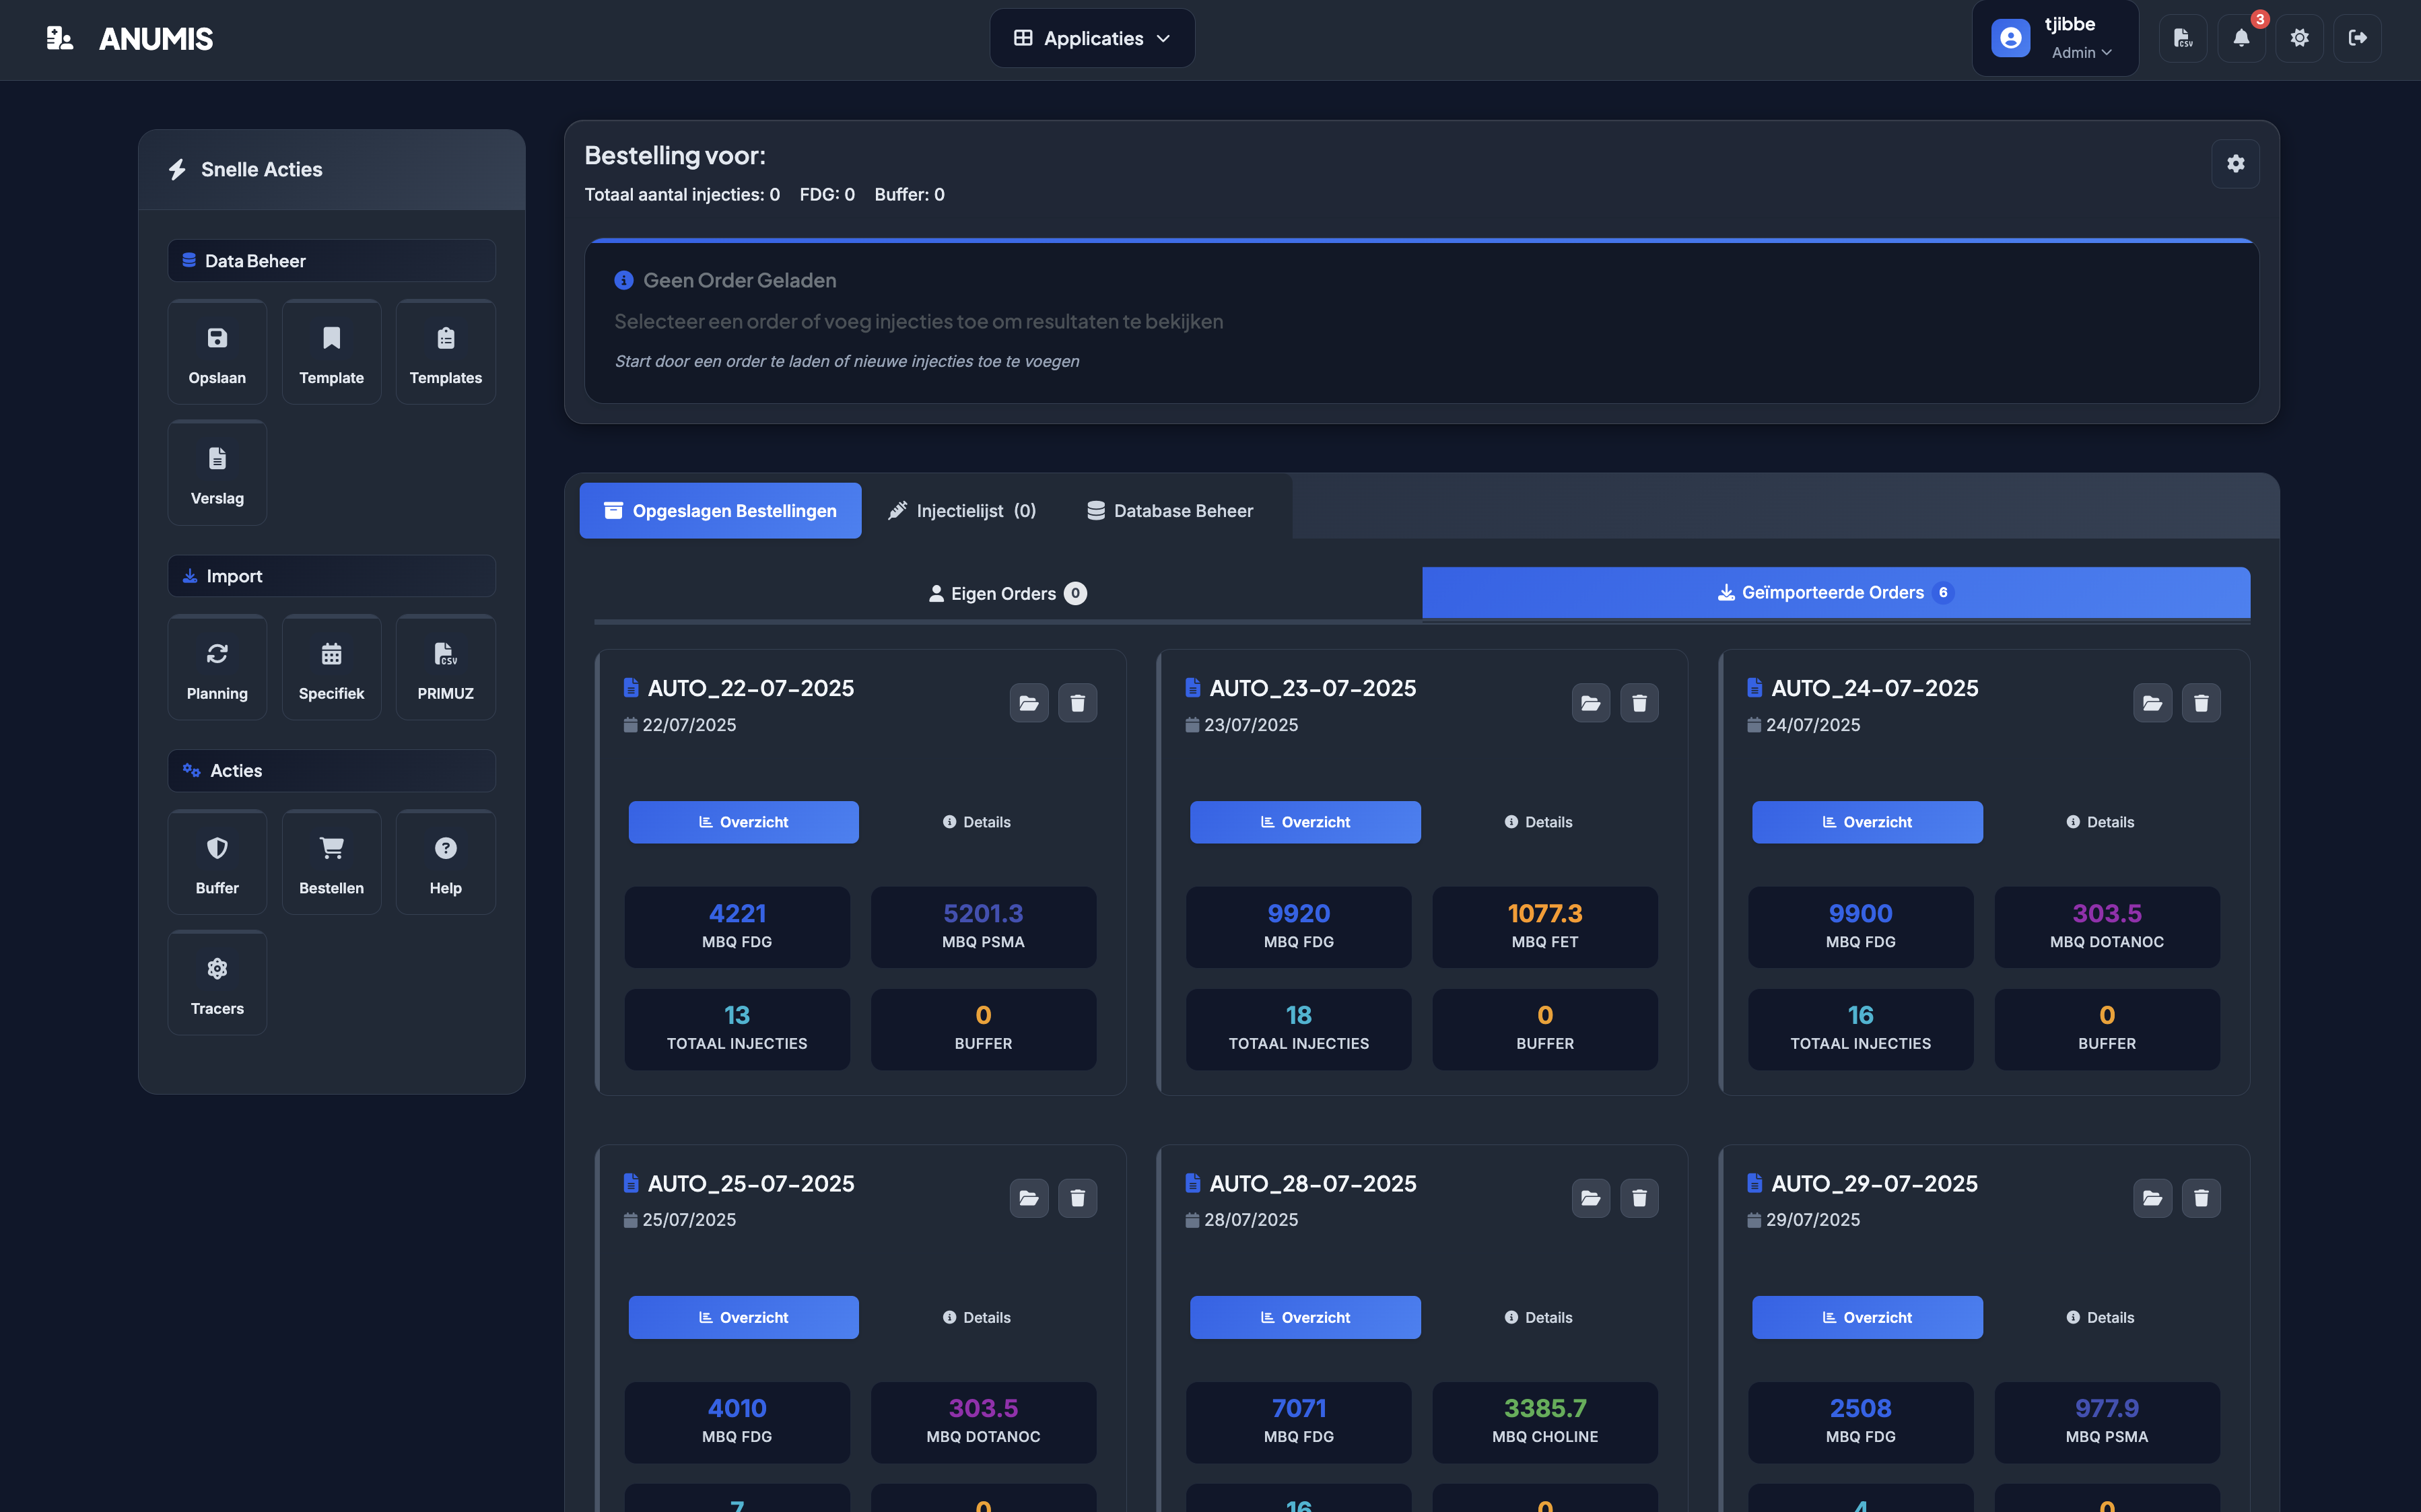Switch to the Injectielijst tab

pos(962,511)
